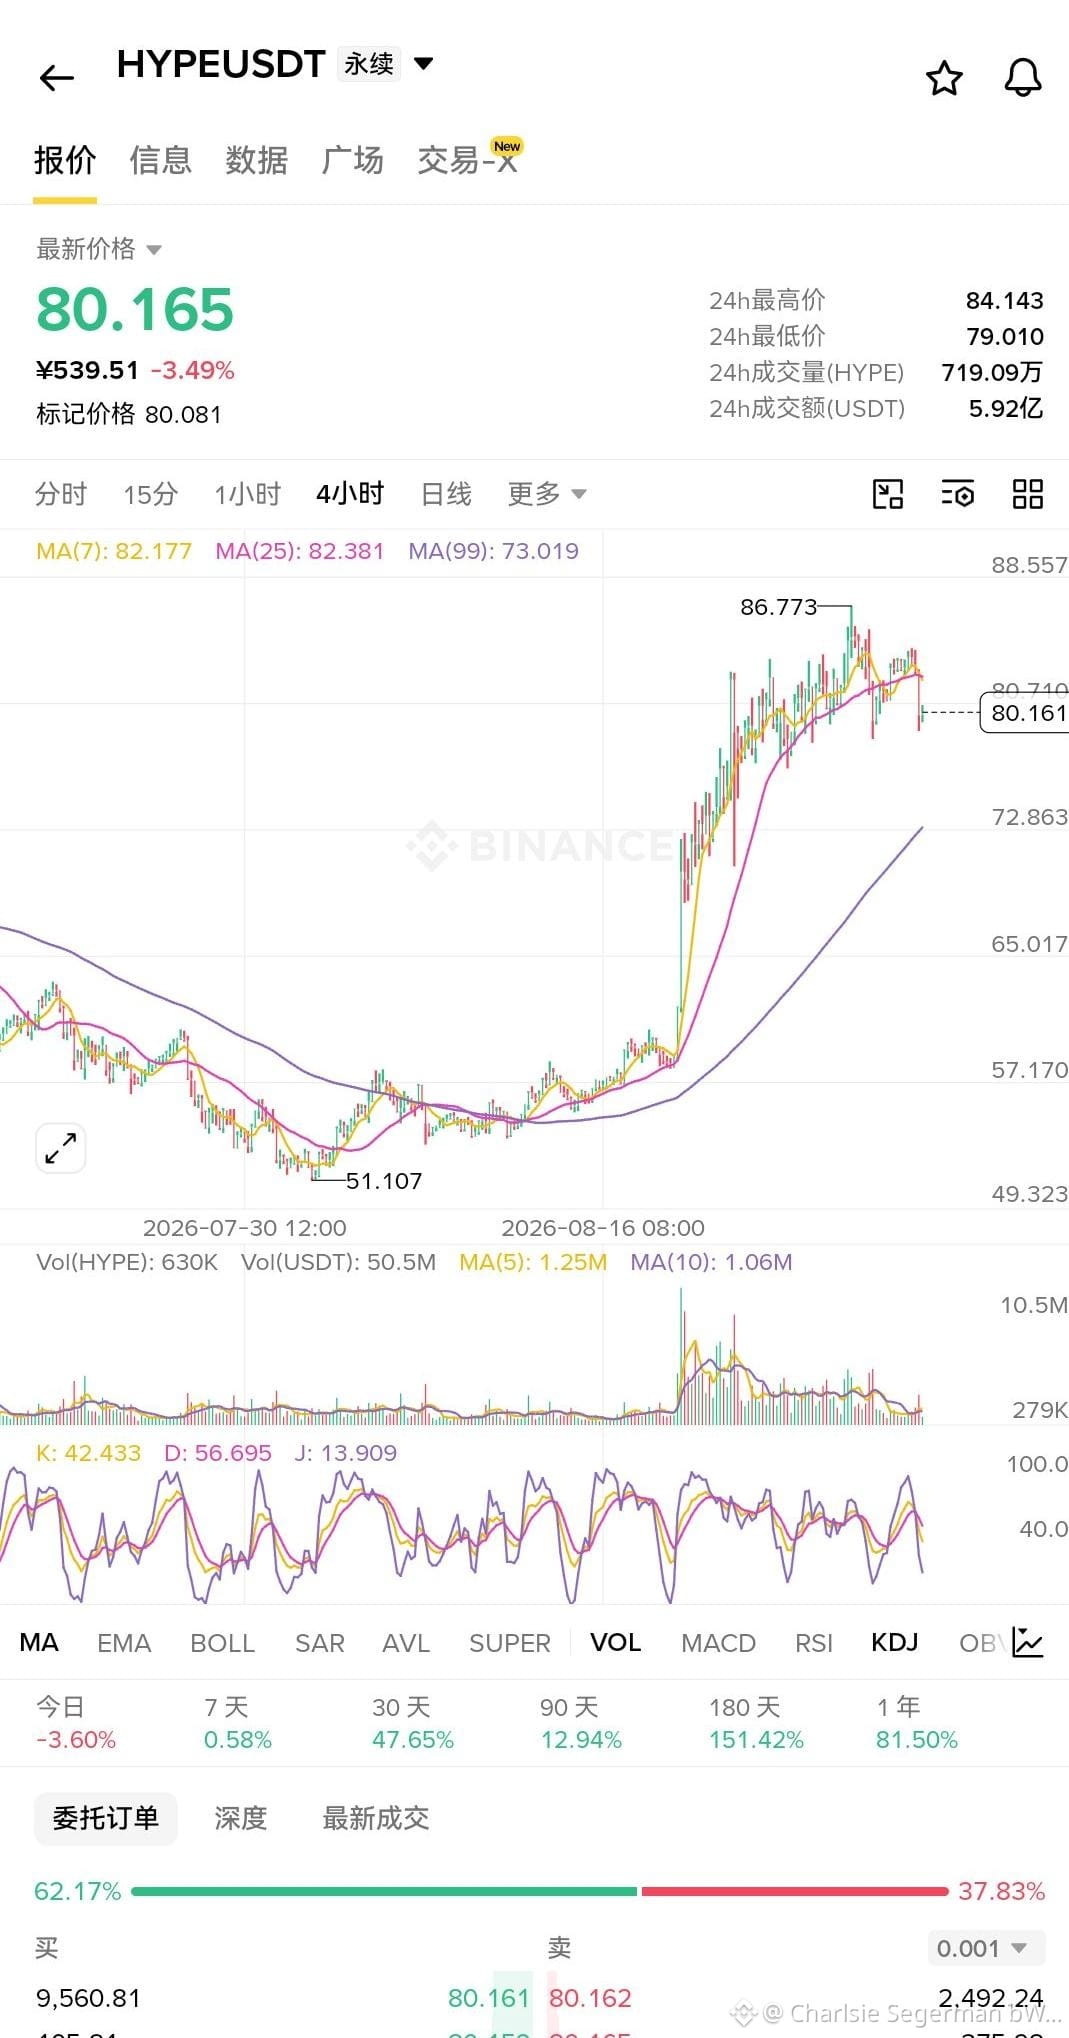Show 最新成交 recent trades
Viewport: 1069px width, 2038px height.
click(376, 1818)
